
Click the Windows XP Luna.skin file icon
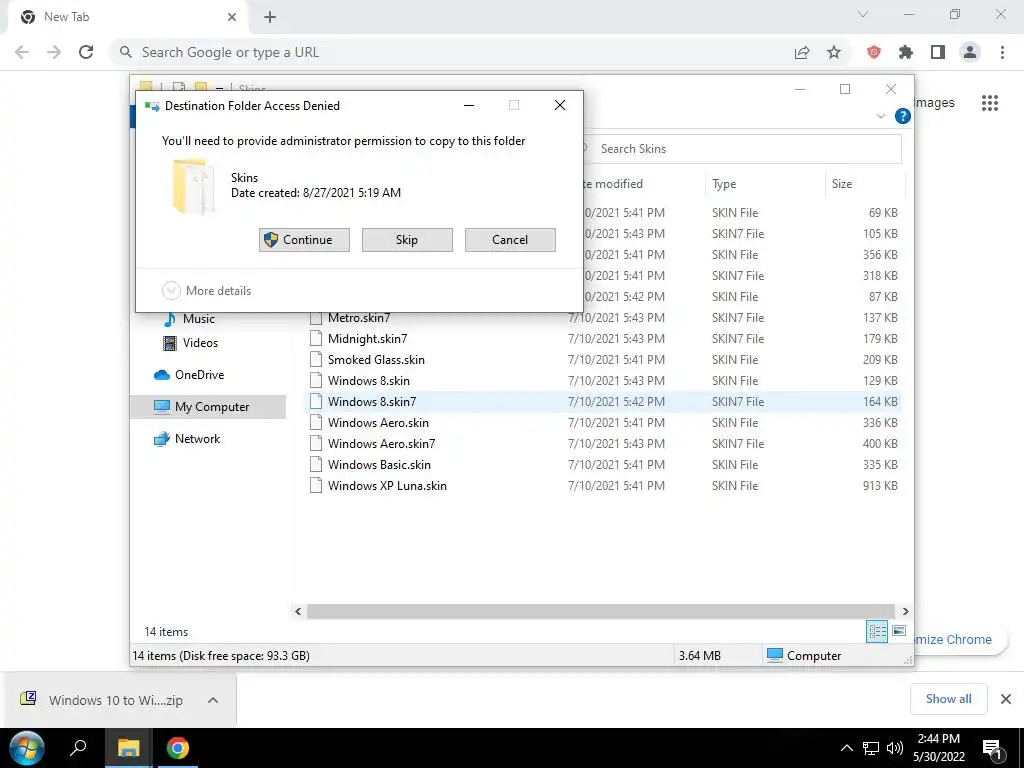click(316, 486)
